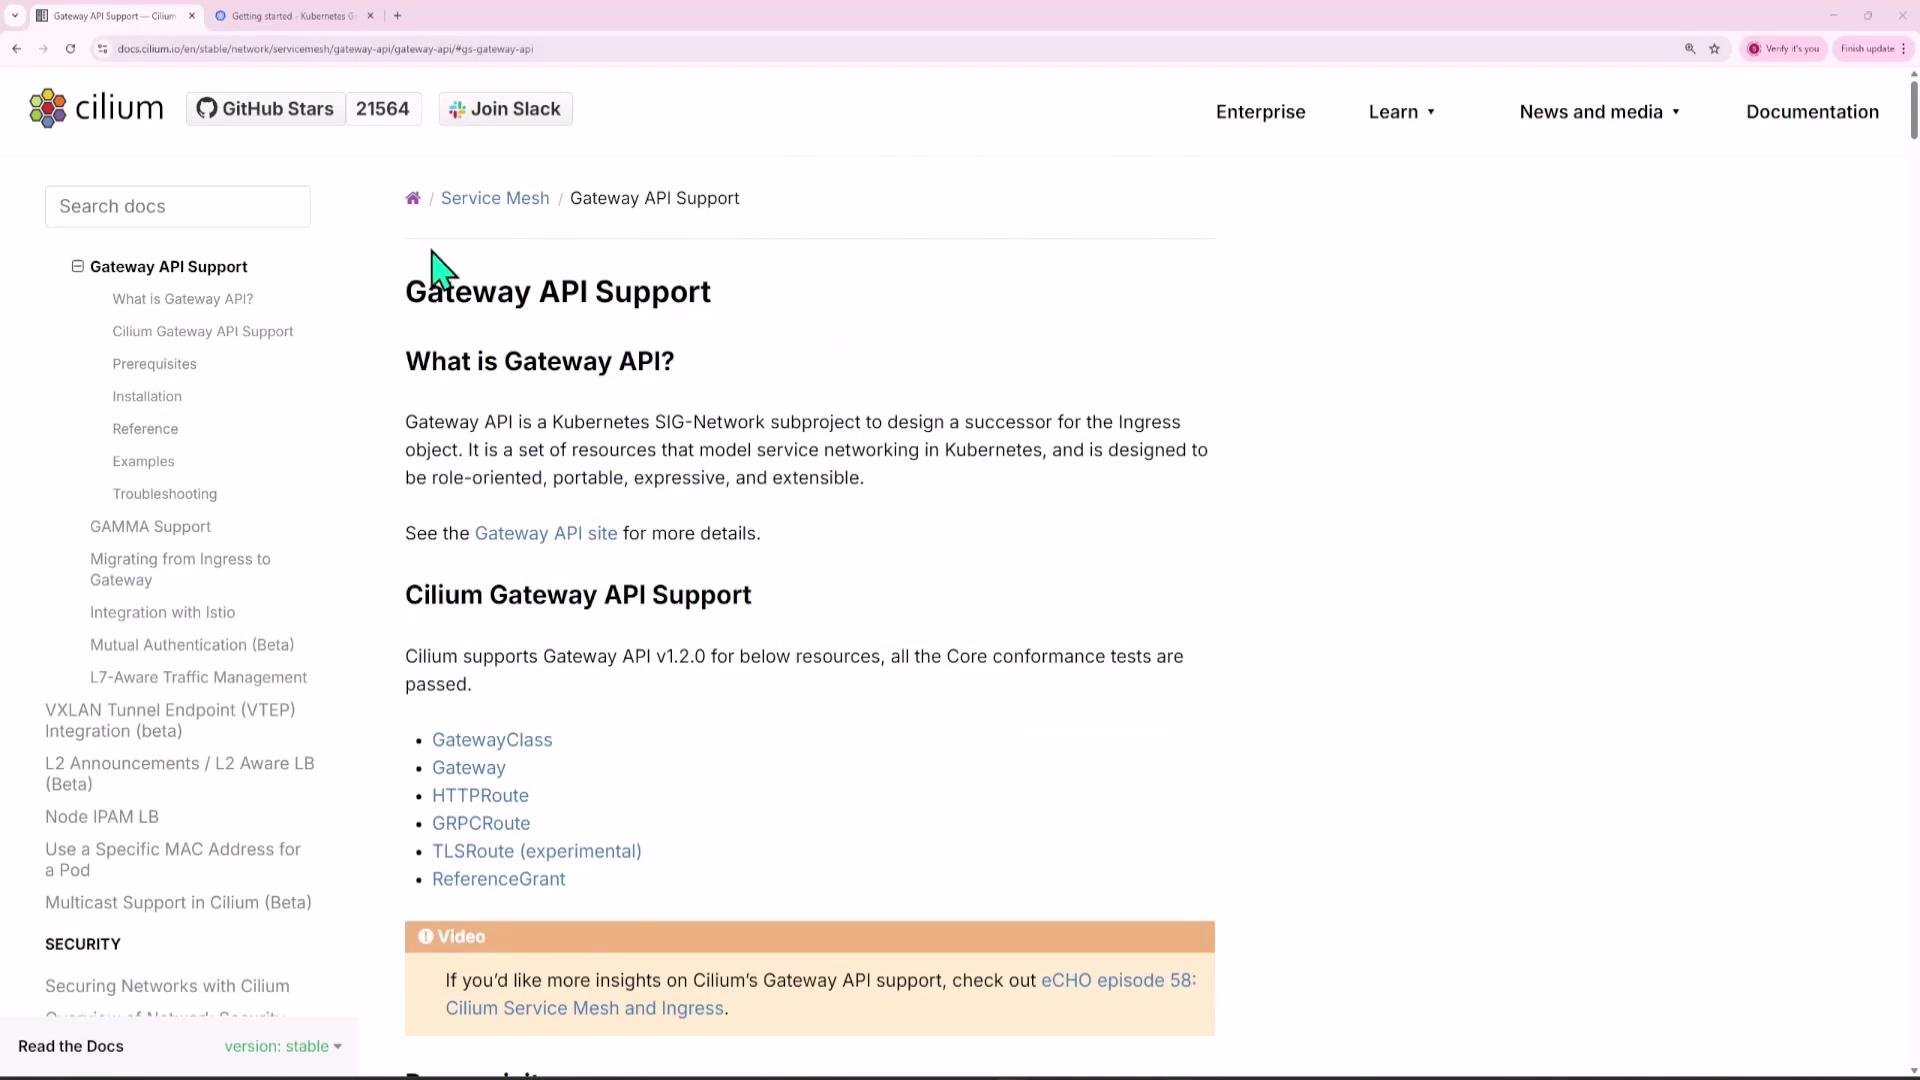This screenshot has height=1080, width=1920.
Task: Expand the News and media dropdown
Action: pyautogui.click(x=1599, y=112)
